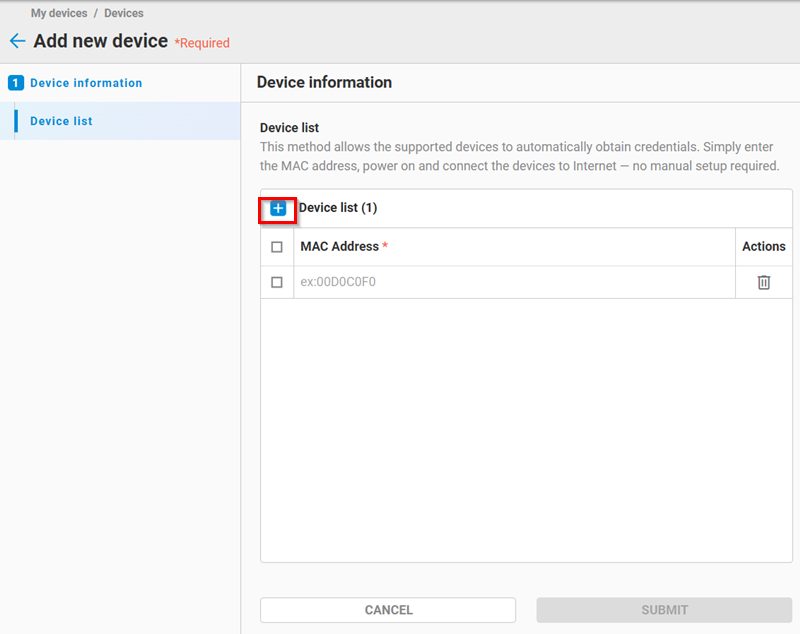Click the Add new device page title
The height and width of the screenshot is (634, 800).
[100, 42]
